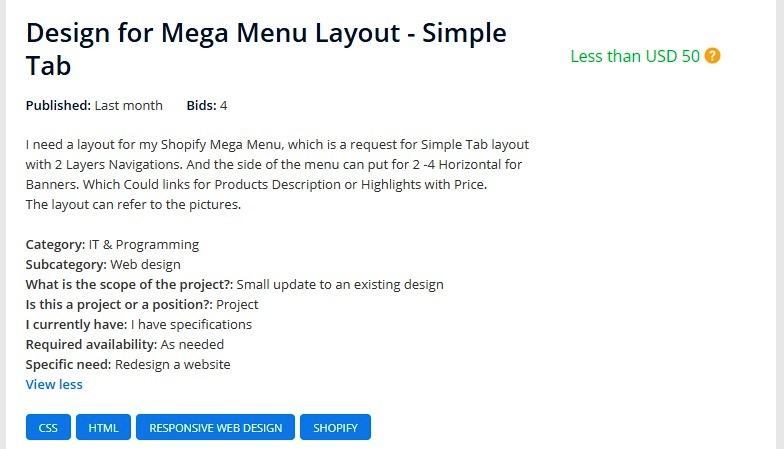Click the 'Is this a project or a position?' line

coord(142,304)
